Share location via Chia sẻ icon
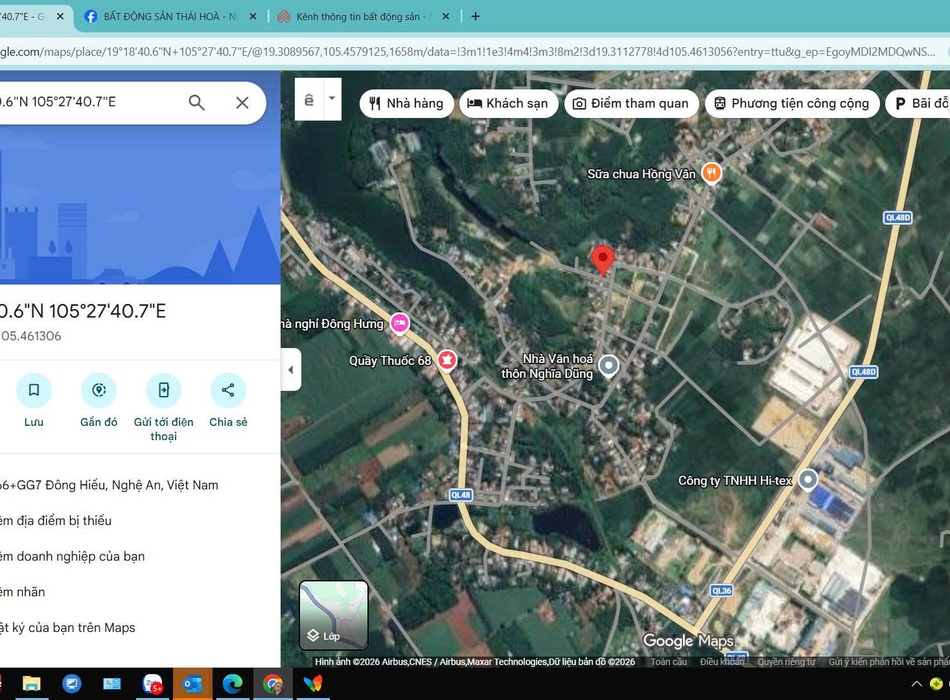The height and width of the screenshot is (700, 950). [x=228, y=390]
